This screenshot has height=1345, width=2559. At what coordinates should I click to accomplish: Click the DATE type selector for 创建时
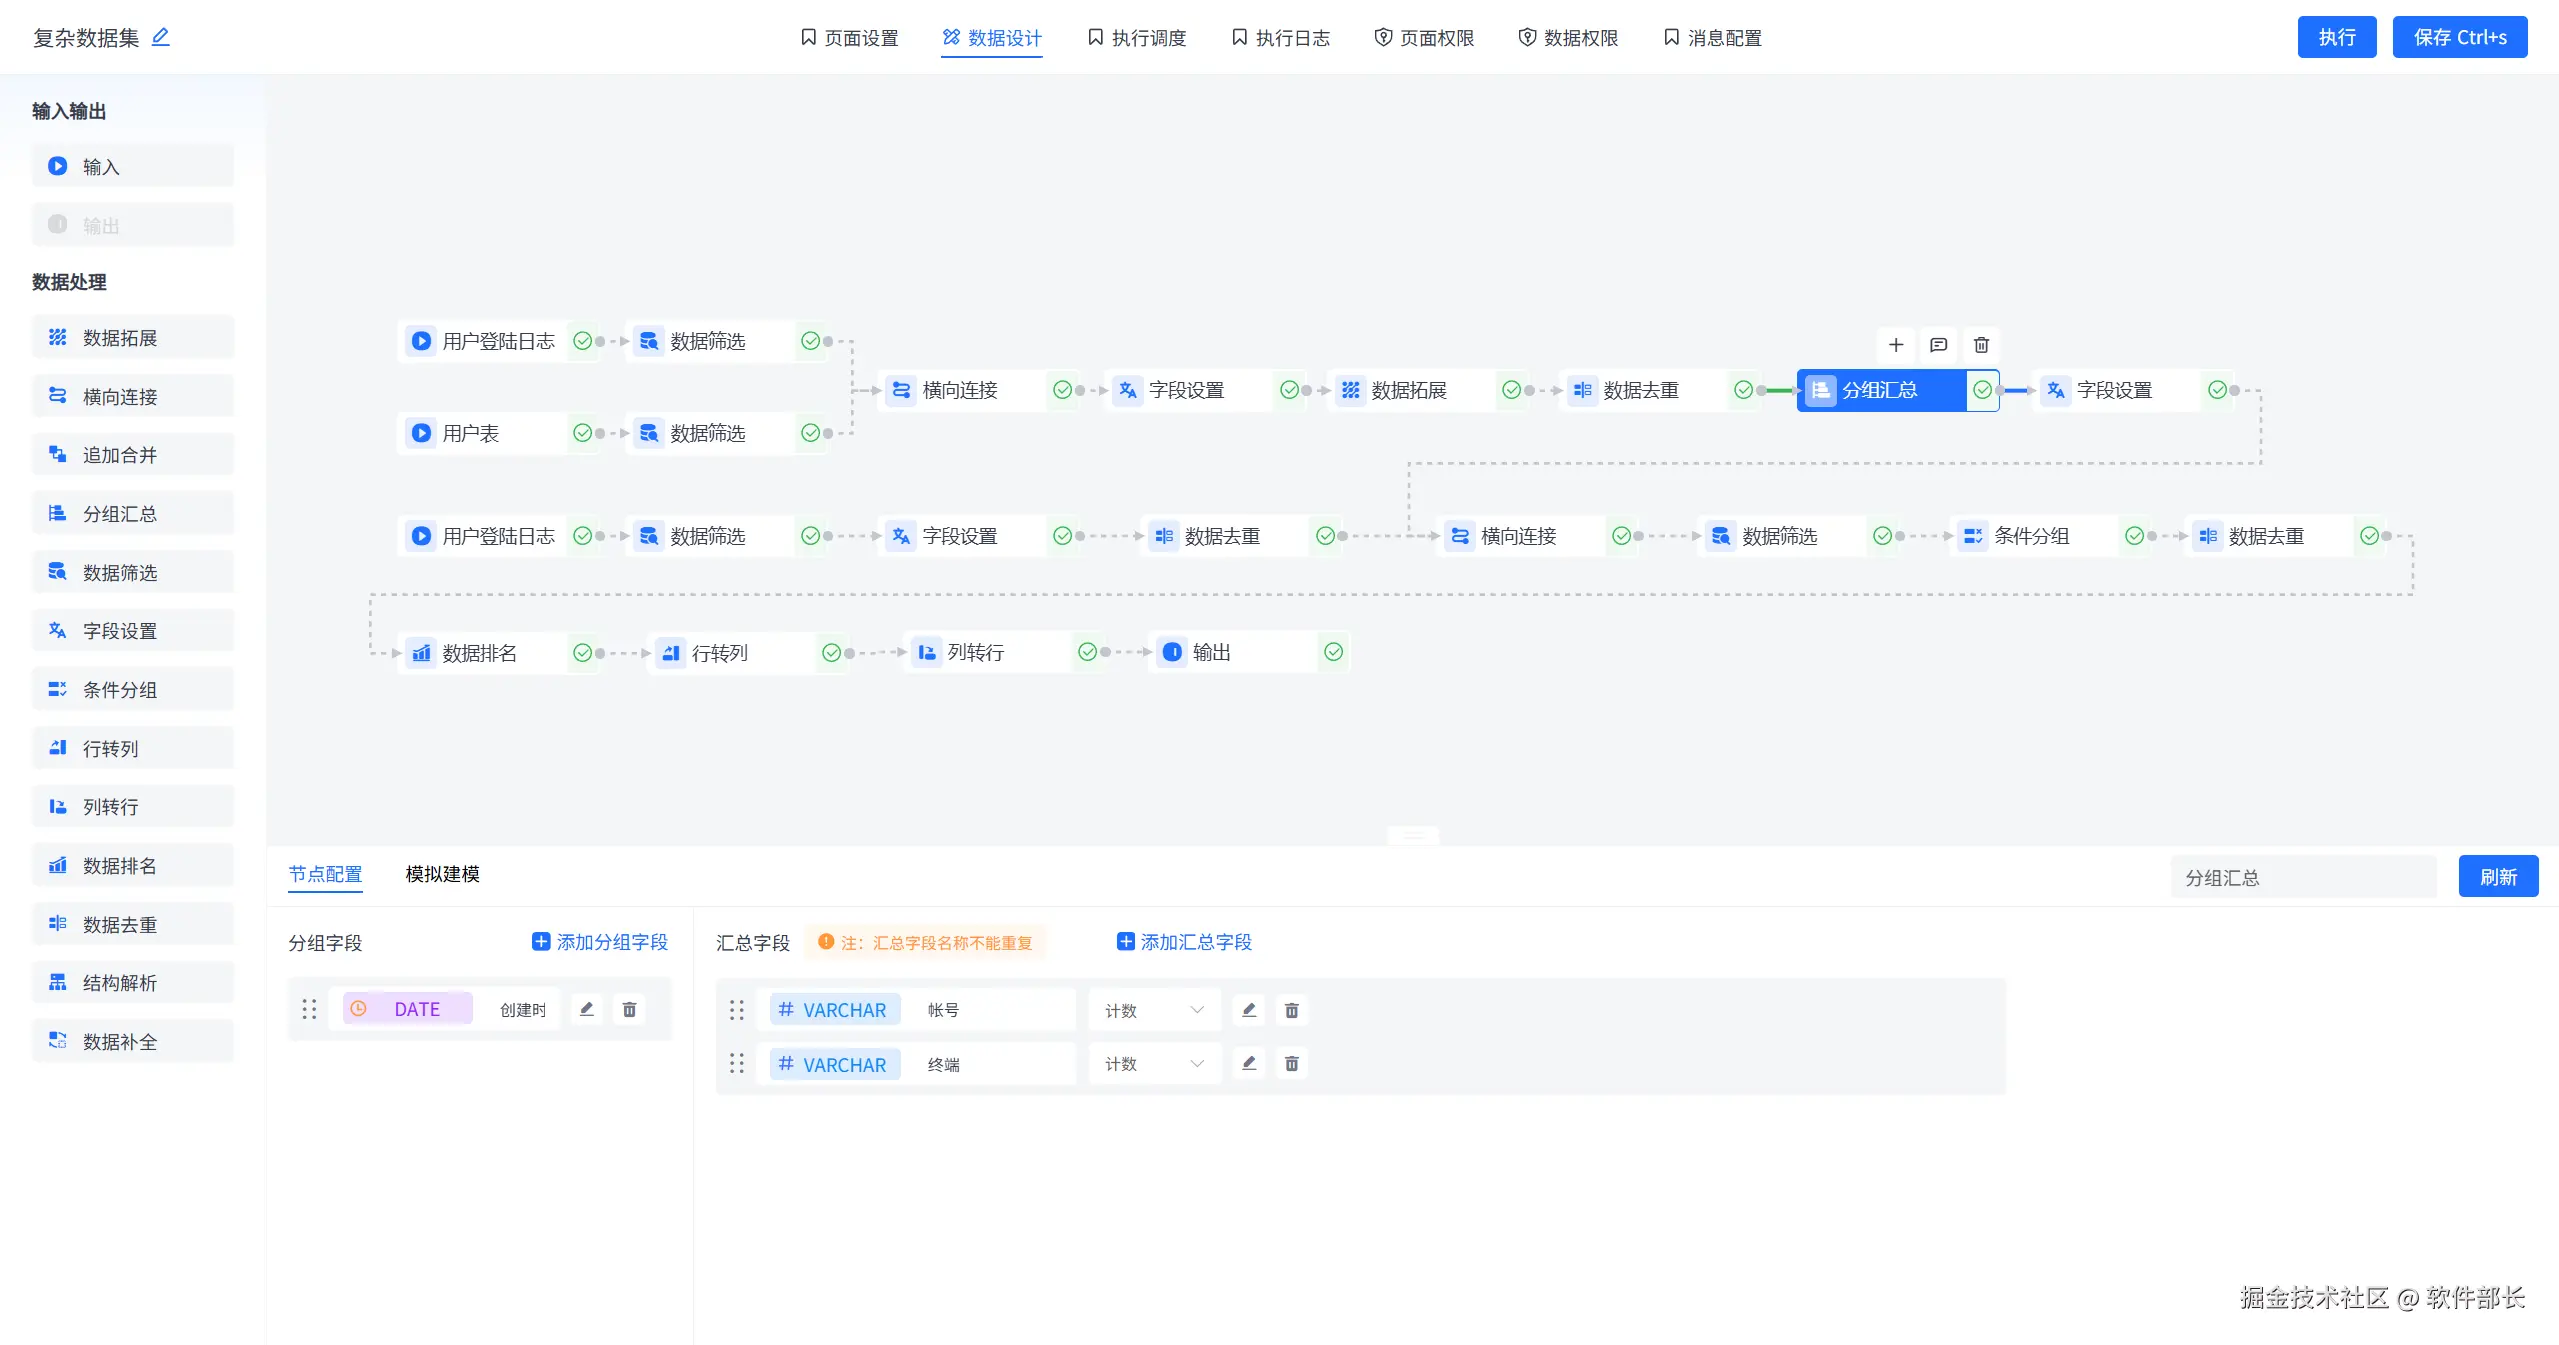click(x=408, y=1009)
